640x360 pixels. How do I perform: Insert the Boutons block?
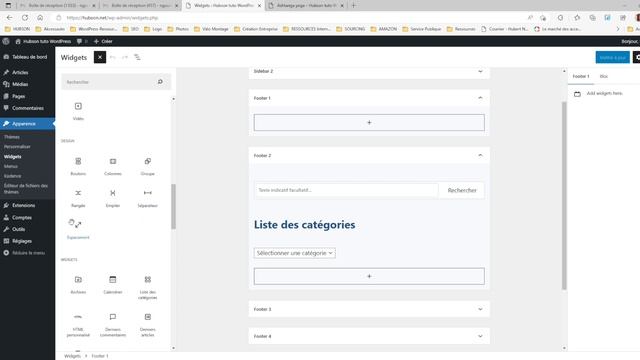click(78, 166)
